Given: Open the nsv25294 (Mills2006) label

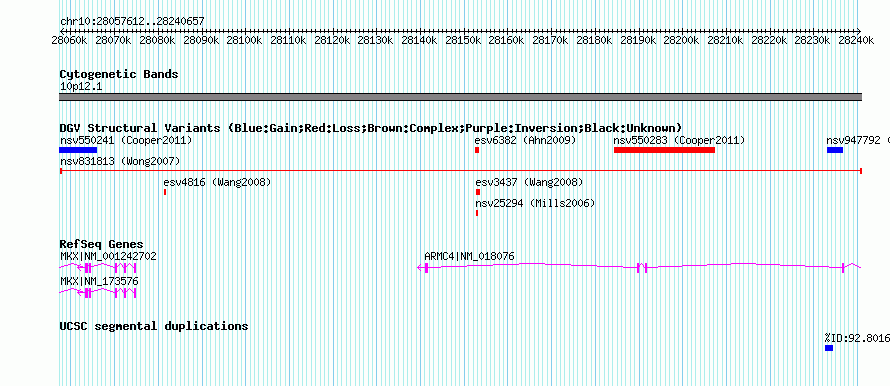Looking at the screenshot, I should coord(535,203).
